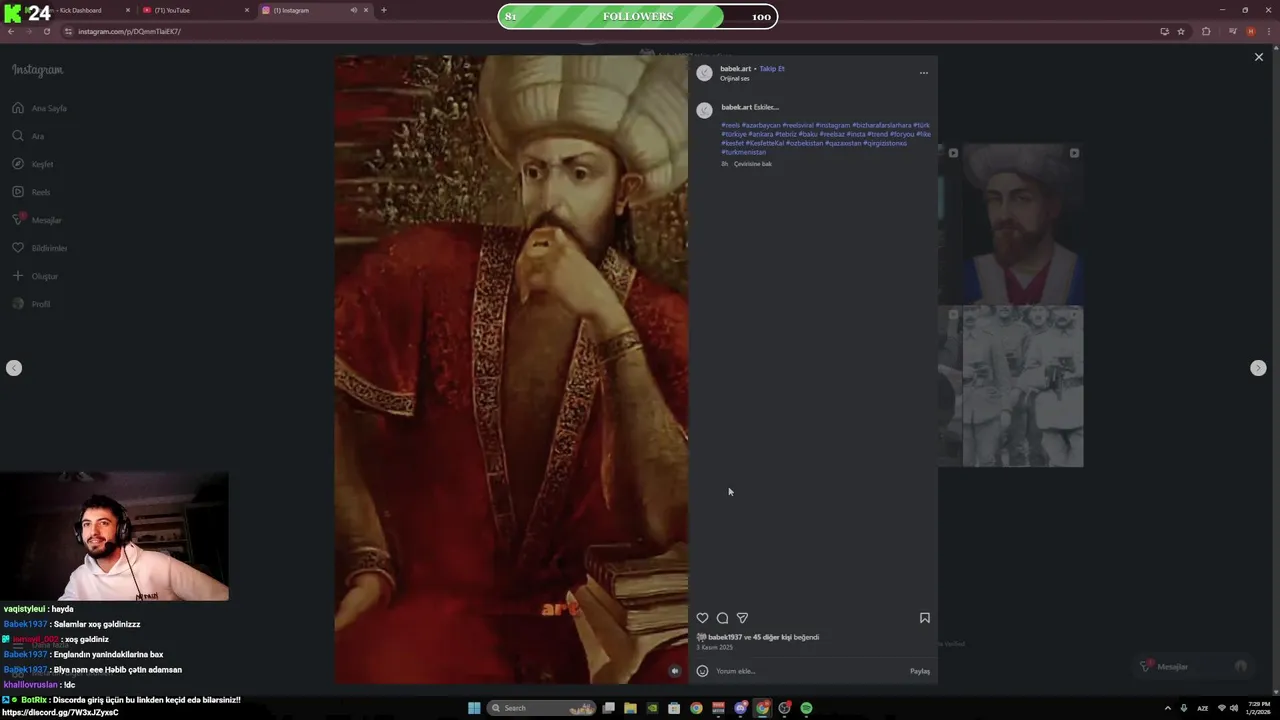Open Keşfet explore in the sidebar
The image size is (1280, 720).
(x=33, y=164)
